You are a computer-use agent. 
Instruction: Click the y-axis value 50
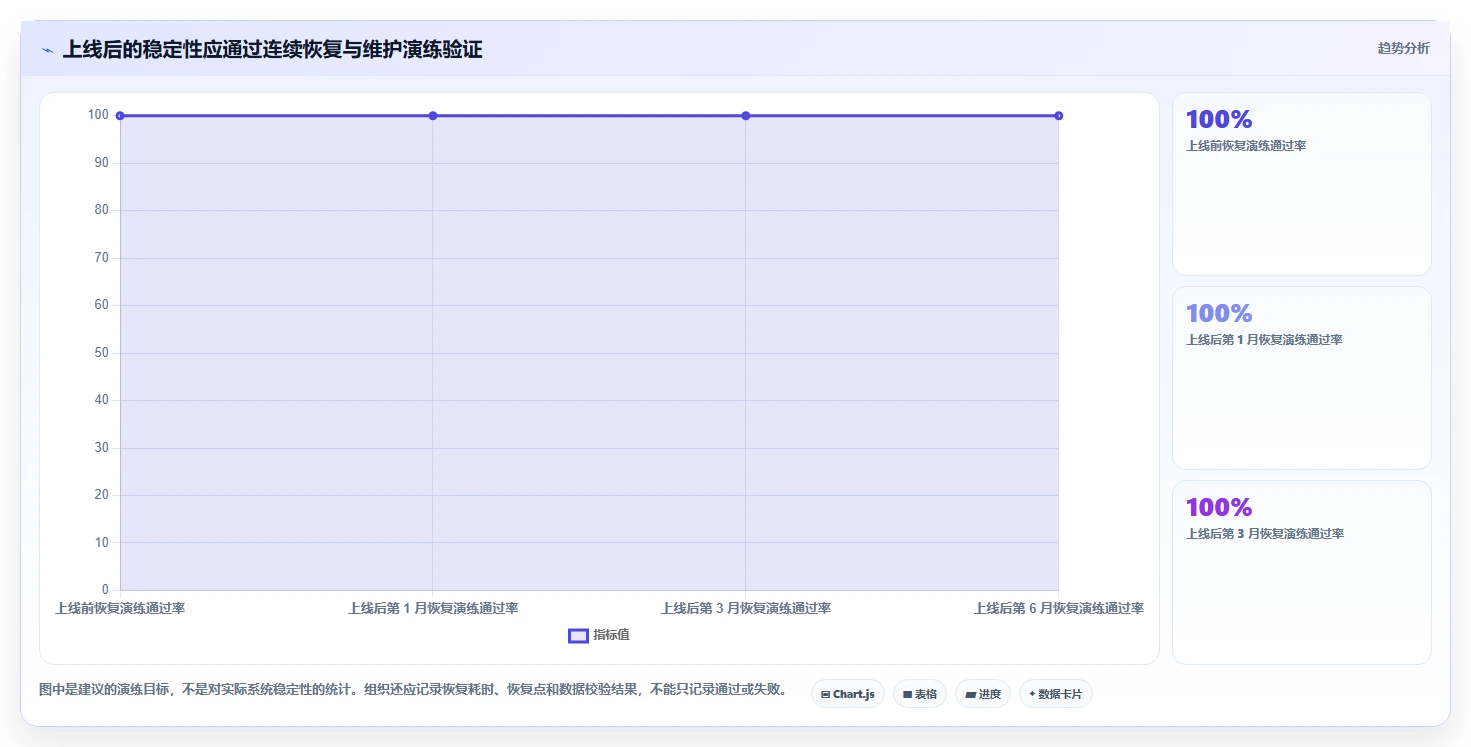click(101, 353)
